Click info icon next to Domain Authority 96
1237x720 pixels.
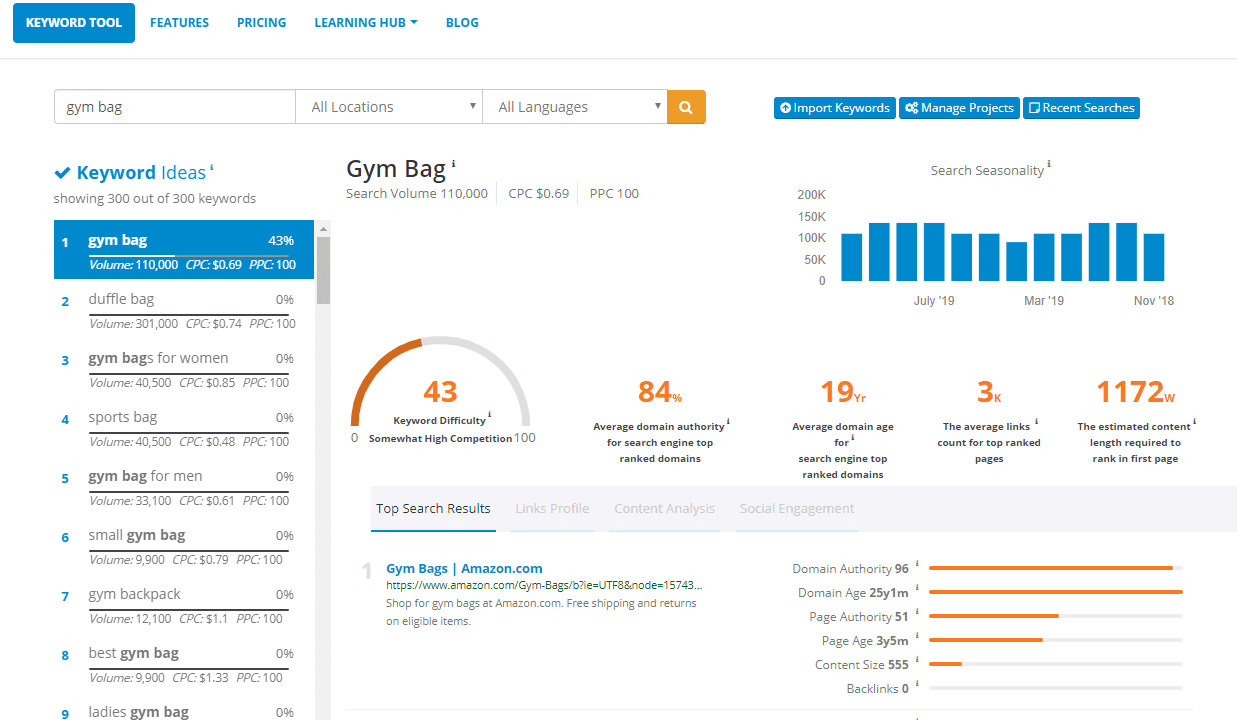917,564
